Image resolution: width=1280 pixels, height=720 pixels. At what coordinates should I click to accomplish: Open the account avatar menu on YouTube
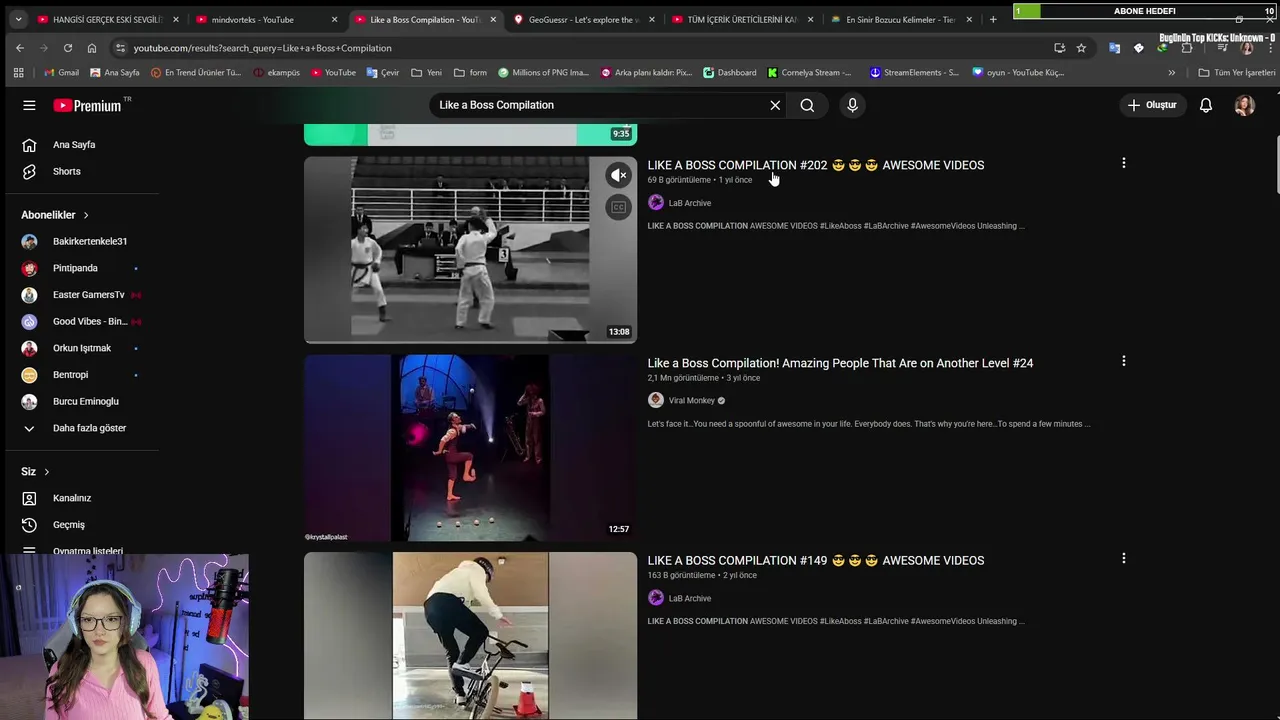[x=1244, y=105]
